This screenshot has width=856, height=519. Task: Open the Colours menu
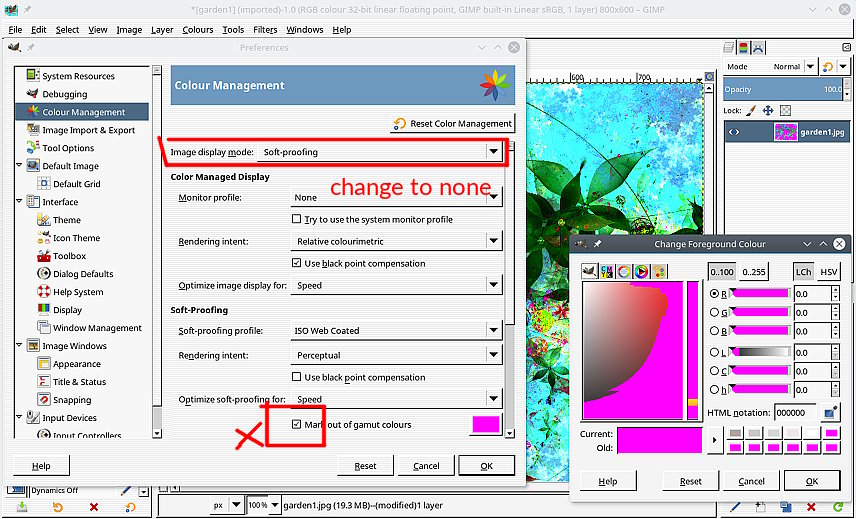198,29
